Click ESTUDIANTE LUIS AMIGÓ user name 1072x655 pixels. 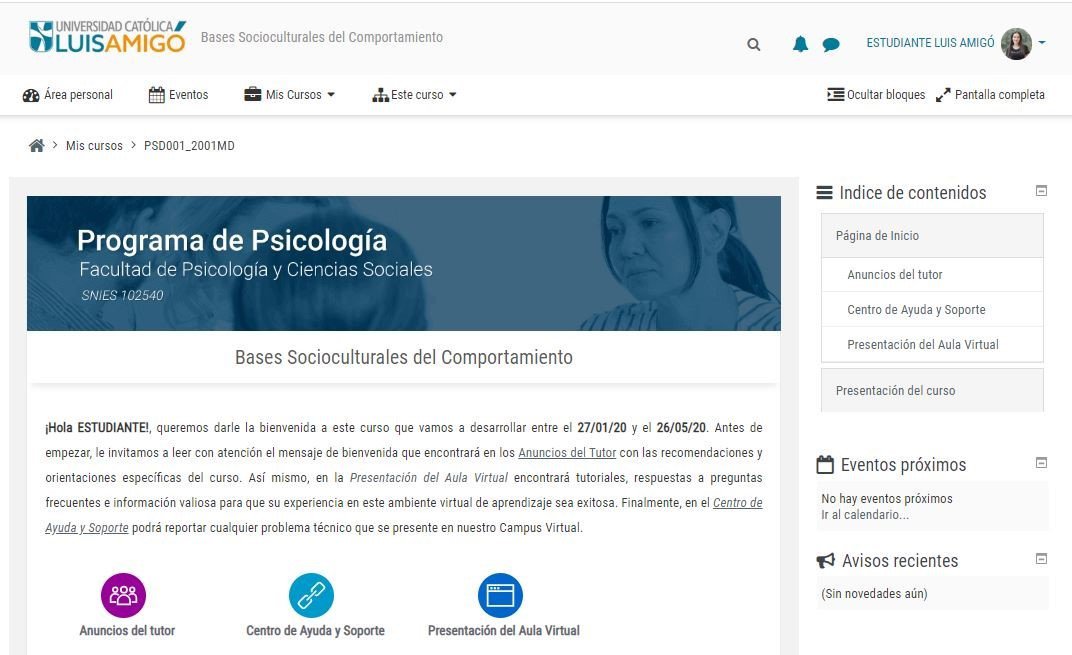pos(930,43)
